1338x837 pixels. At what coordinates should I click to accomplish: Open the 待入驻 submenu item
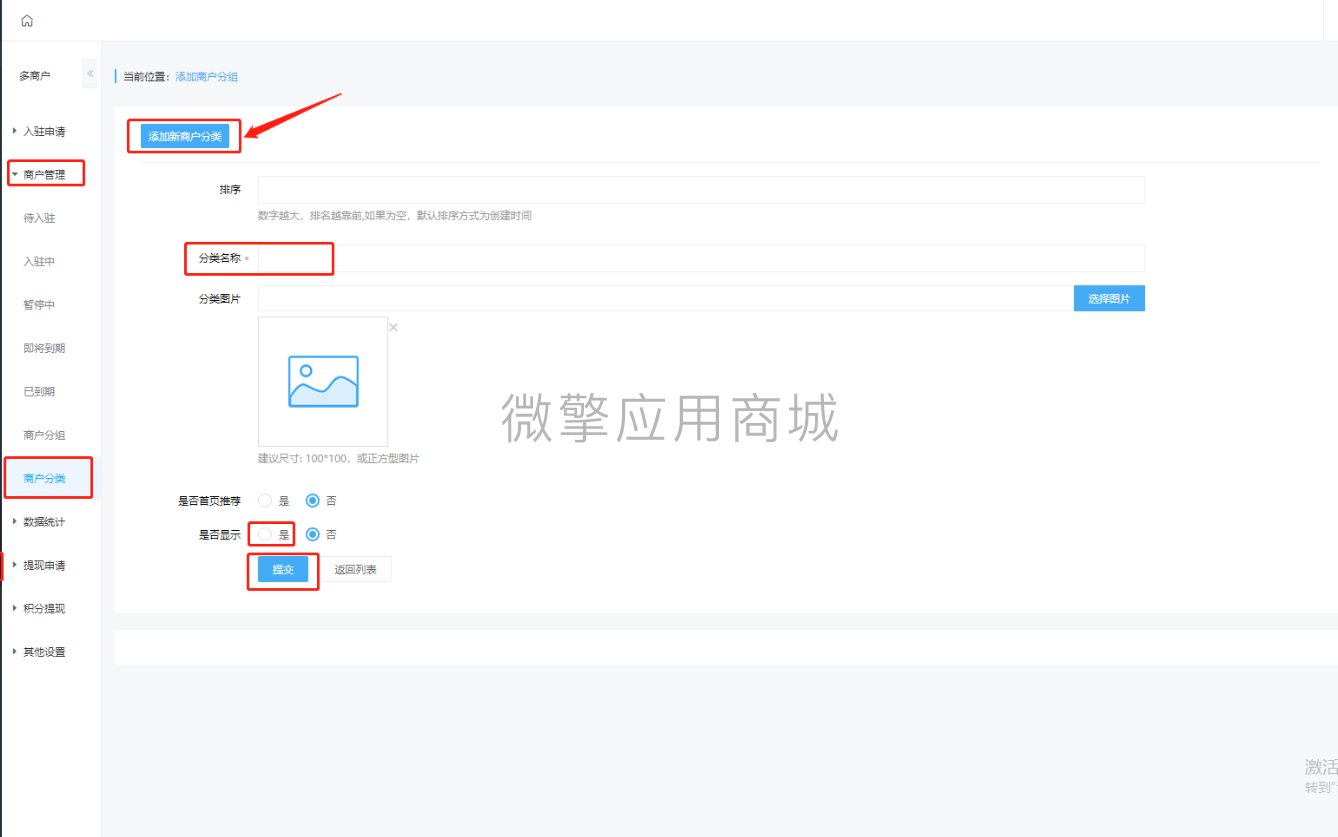pos(39,218)
